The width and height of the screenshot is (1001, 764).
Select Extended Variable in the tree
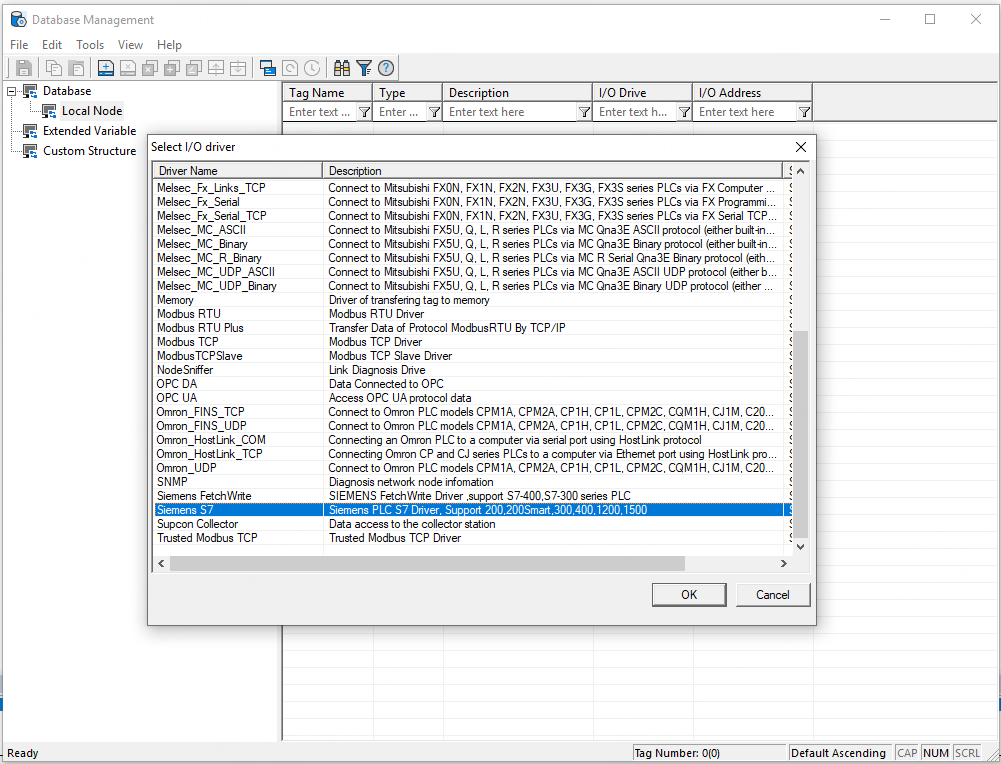click(89, 131)
